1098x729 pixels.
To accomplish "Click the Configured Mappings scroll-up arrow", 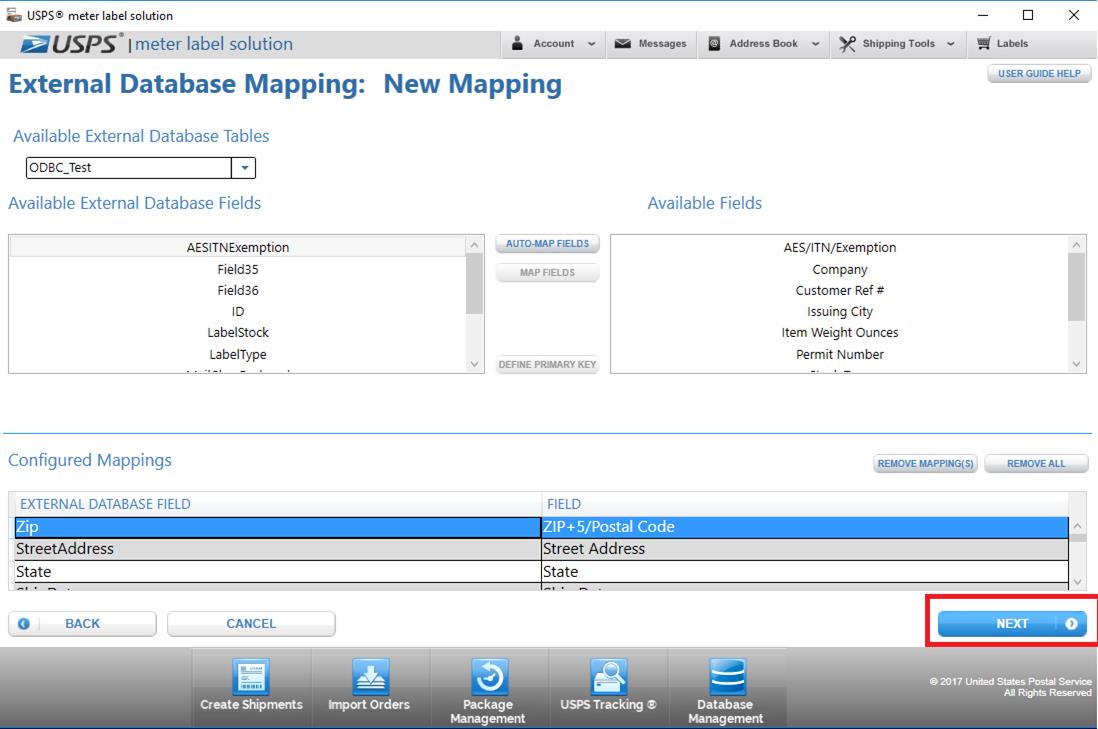I will [x=1078, y=526].
